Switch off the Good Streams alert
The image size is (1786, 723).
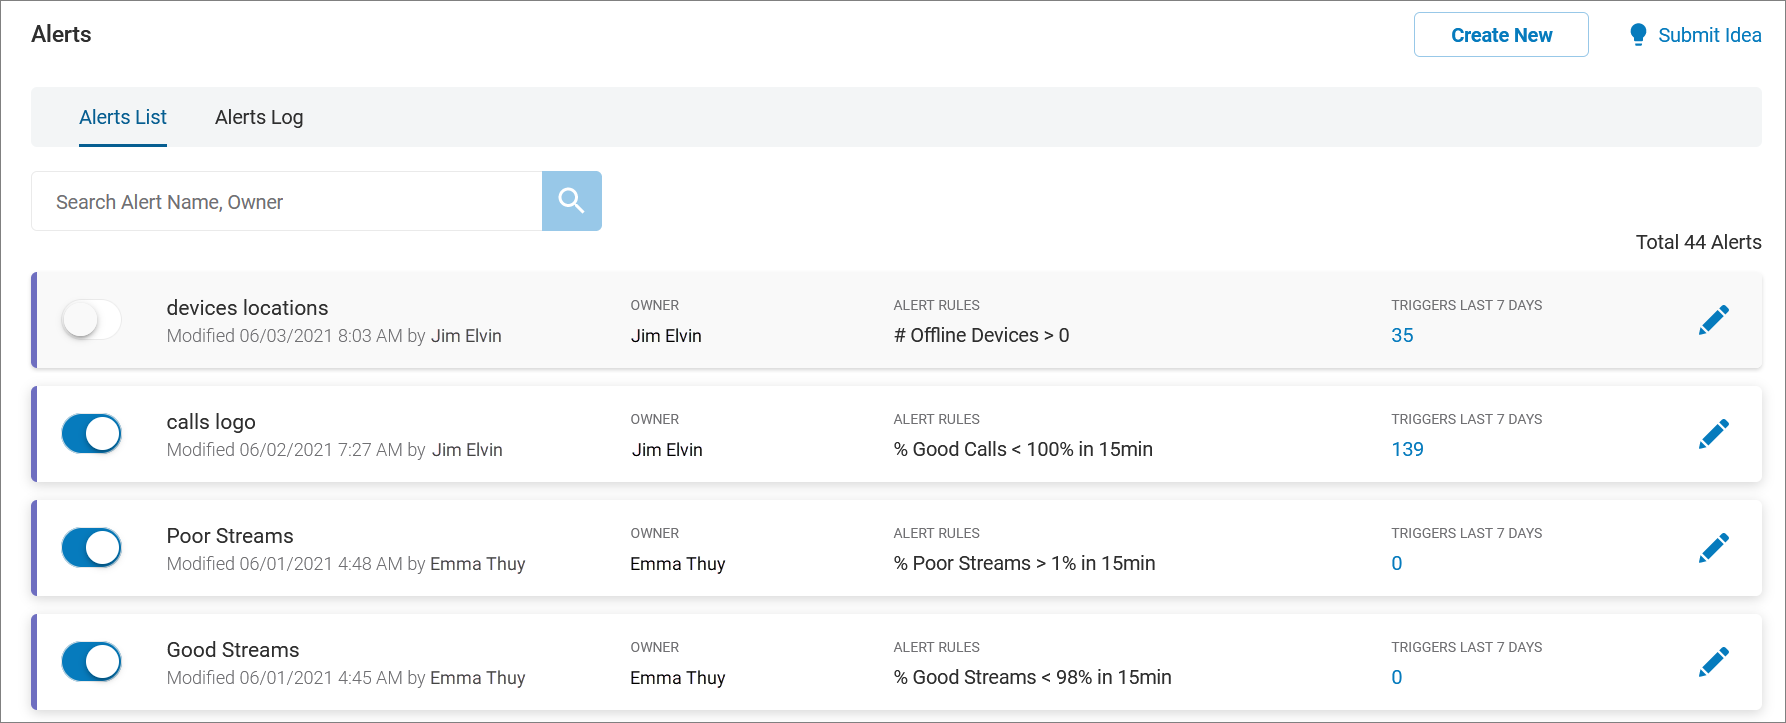[x=91, y=662]
